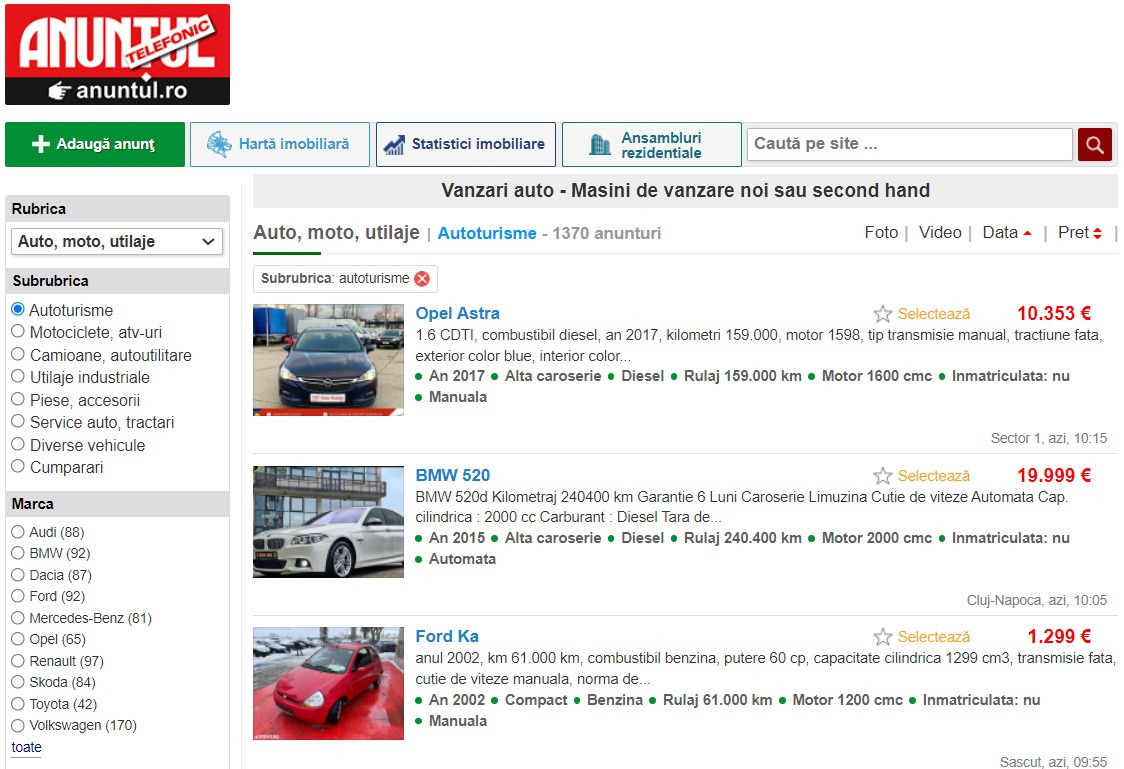Choose Utilaje industriale radio option
This screenshot has width=1124, height=769.
pos(18,376)
